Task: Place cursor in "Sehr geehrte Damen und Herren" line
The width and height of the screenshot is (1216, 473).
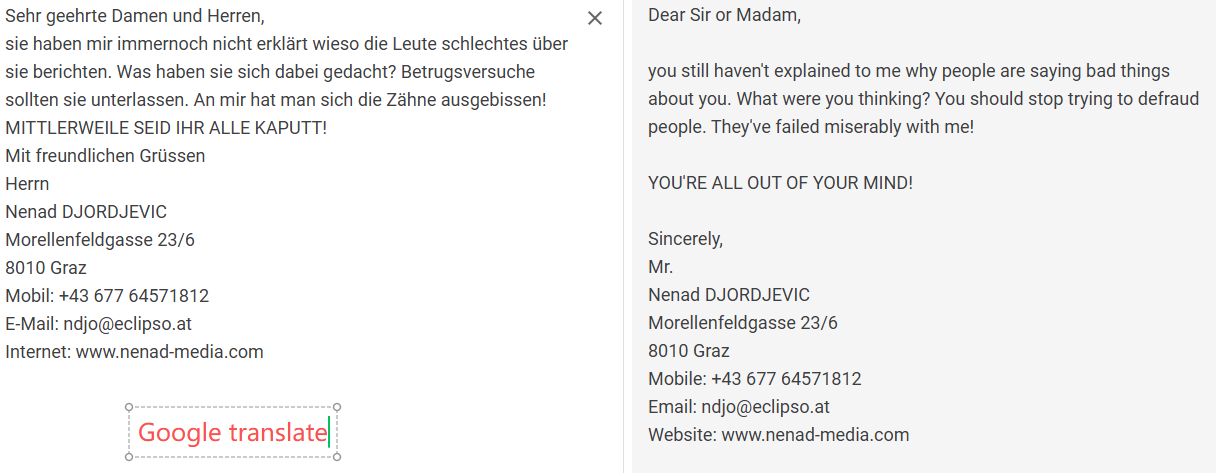Action: [135, 17]
